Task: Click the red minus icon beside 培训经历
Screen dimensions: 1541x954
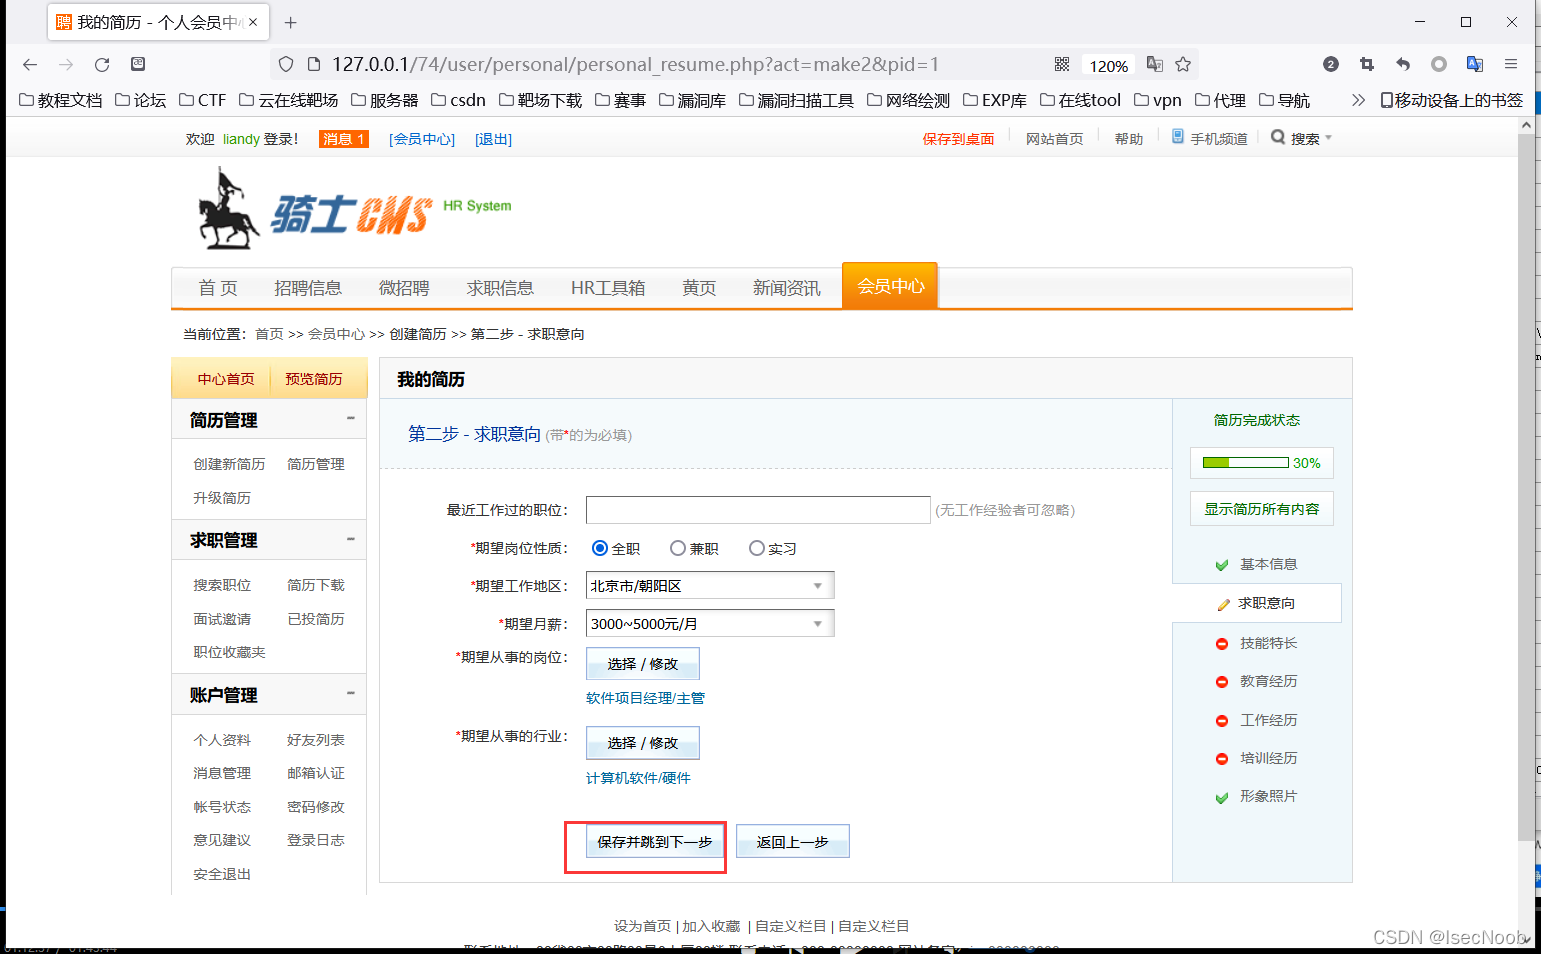Action: [1222, 758]
